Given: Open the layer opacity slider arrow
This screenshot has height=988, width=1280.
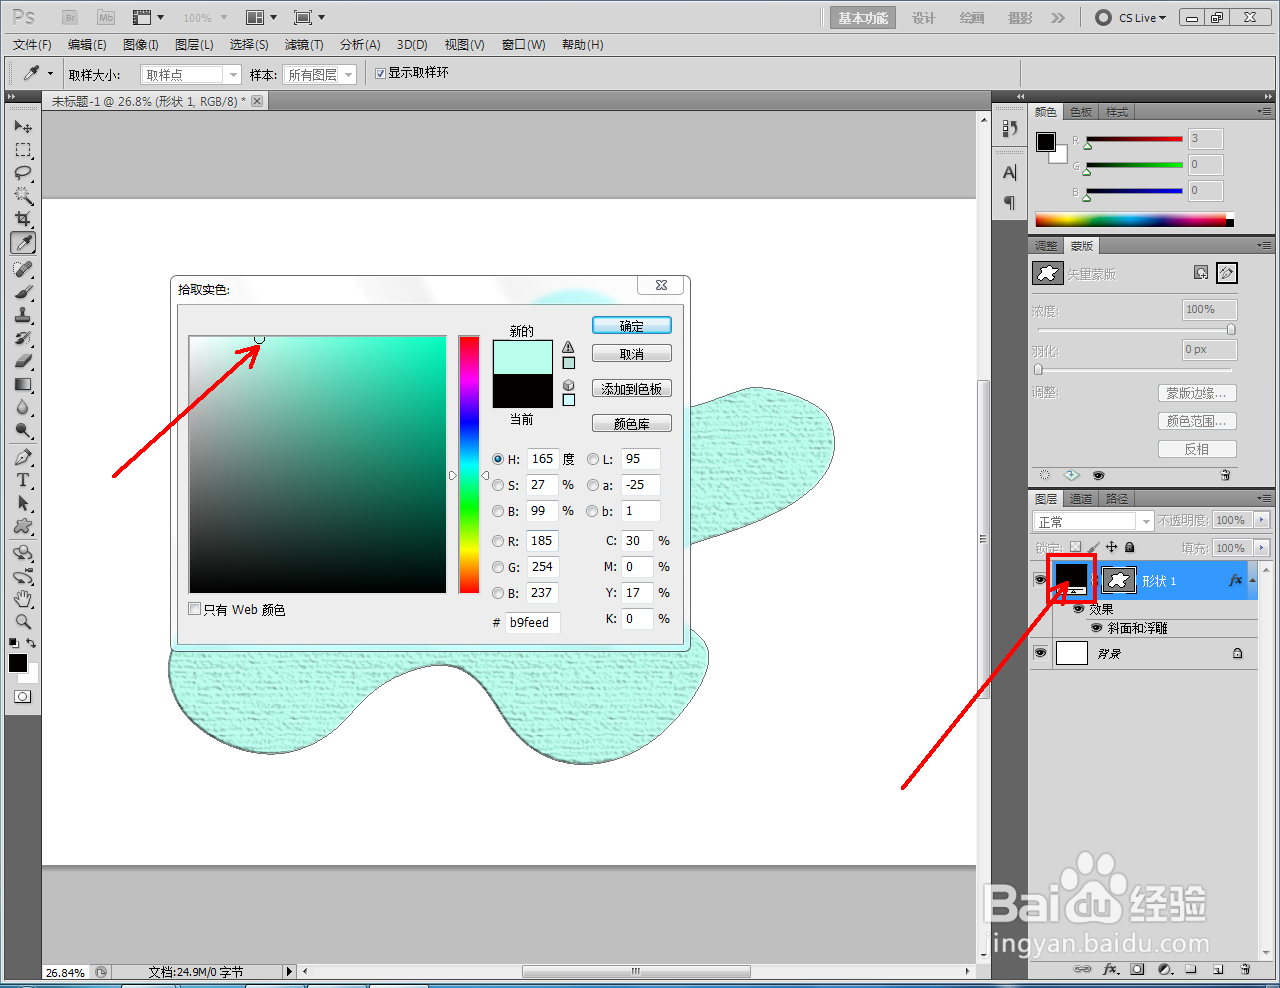Looking at the screenshot, I should [x=1261, y=520].
